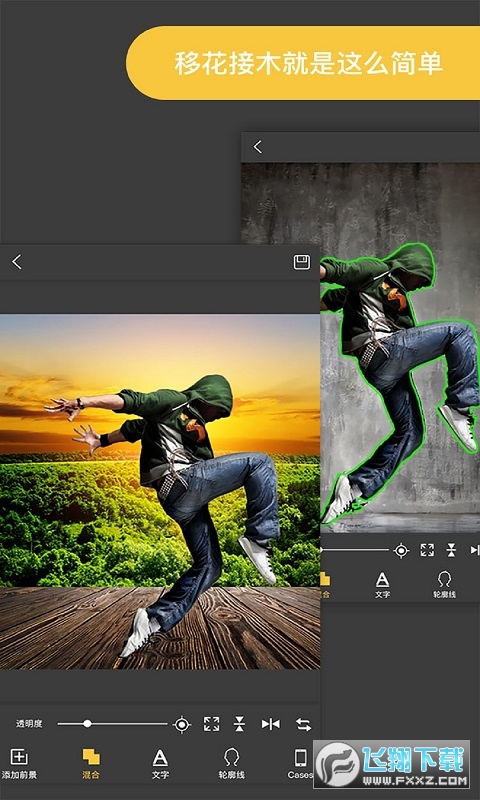Center the foreground with the target icon
Image resolution: width=480 pixels, height=800 pixels.
point(182,724)
